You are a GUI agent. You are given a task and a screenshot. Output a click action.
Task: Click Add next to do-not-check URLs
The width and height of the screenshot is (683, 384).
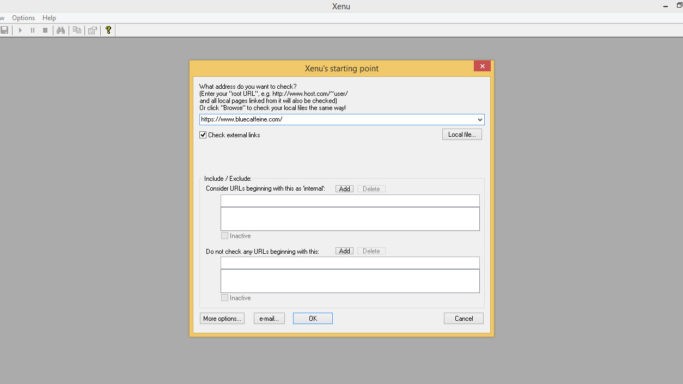pos(344,251)
